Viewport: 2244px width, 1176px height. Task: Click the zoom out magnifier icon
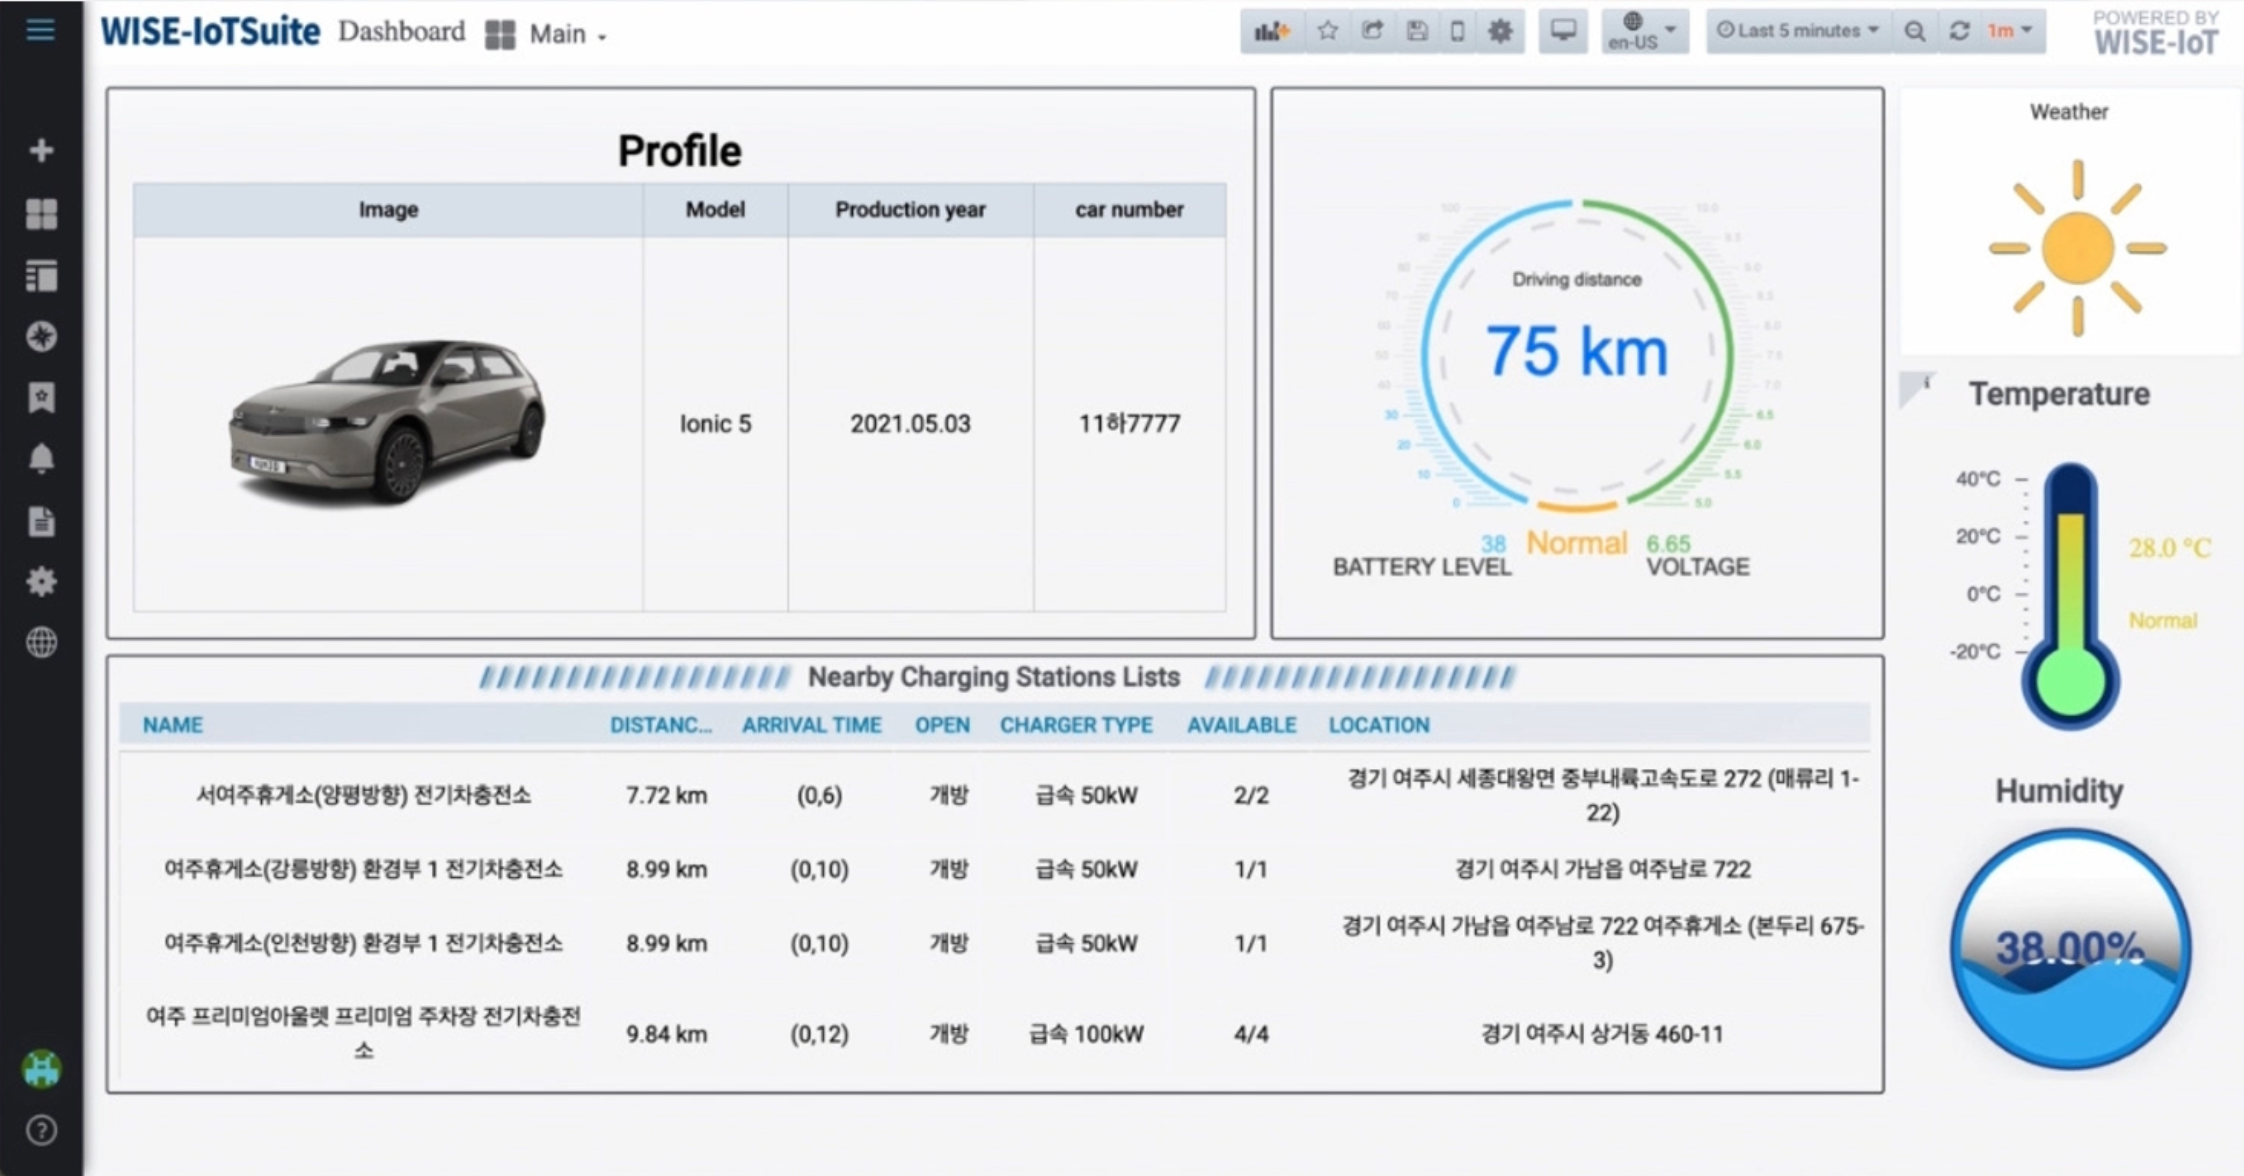click(1914, 31)
